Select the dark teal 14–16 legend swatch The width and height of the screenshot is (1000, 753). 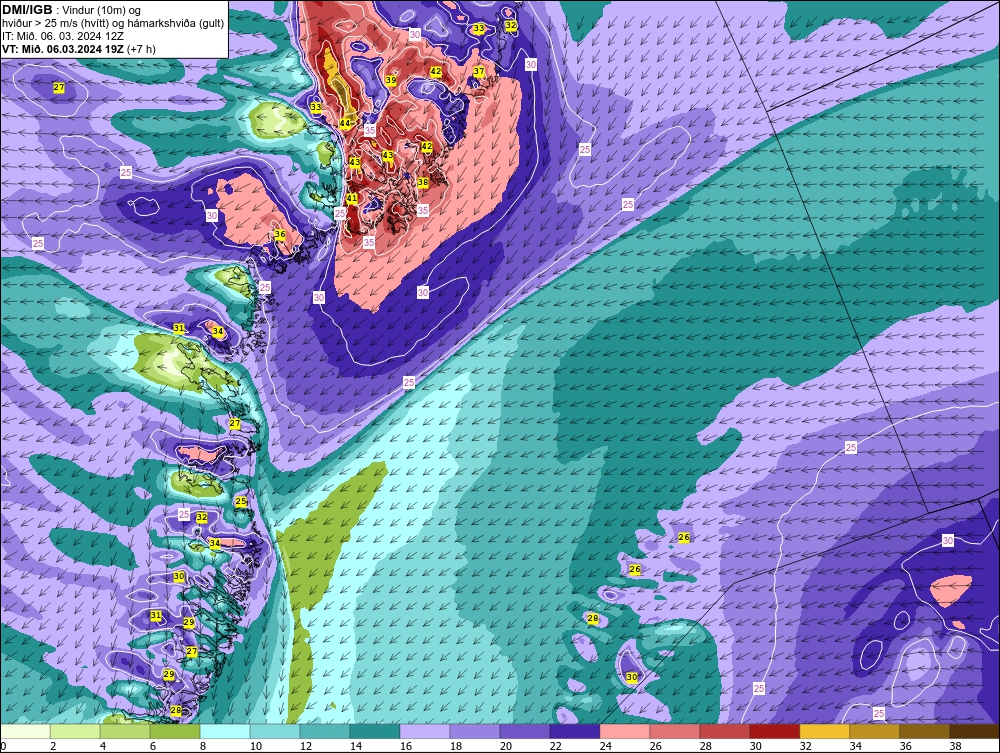pos(375,731)
